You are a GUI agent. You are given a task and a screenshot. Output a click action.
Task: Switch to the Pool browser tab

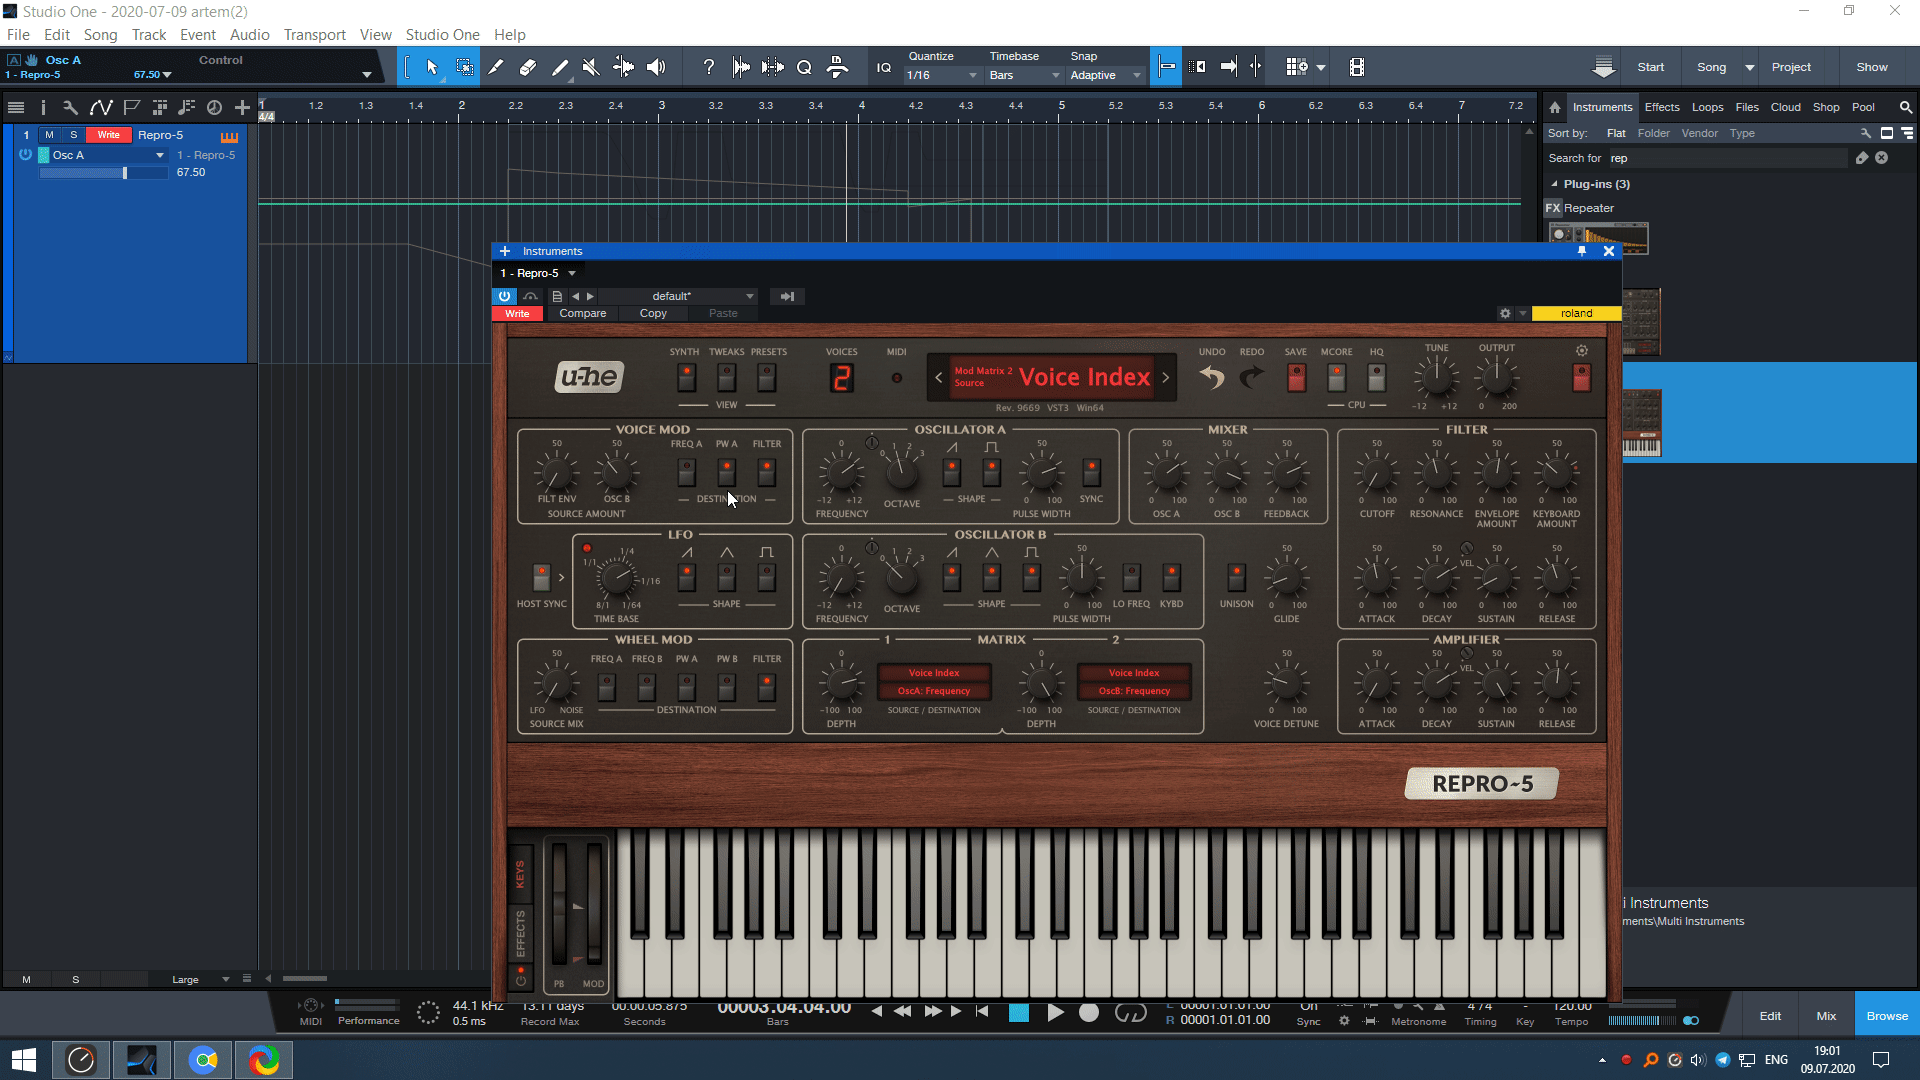point(1863,107)
